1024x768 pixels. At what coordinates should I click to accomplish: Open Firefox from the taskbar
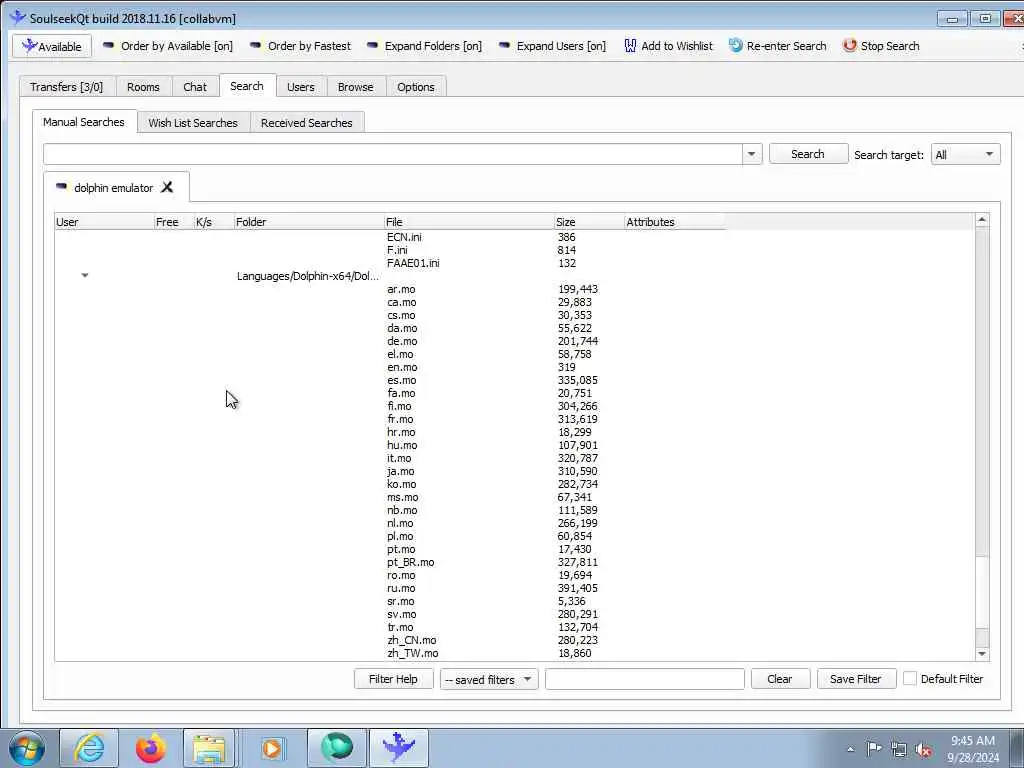pyautogui.click(x=150, y=748)
